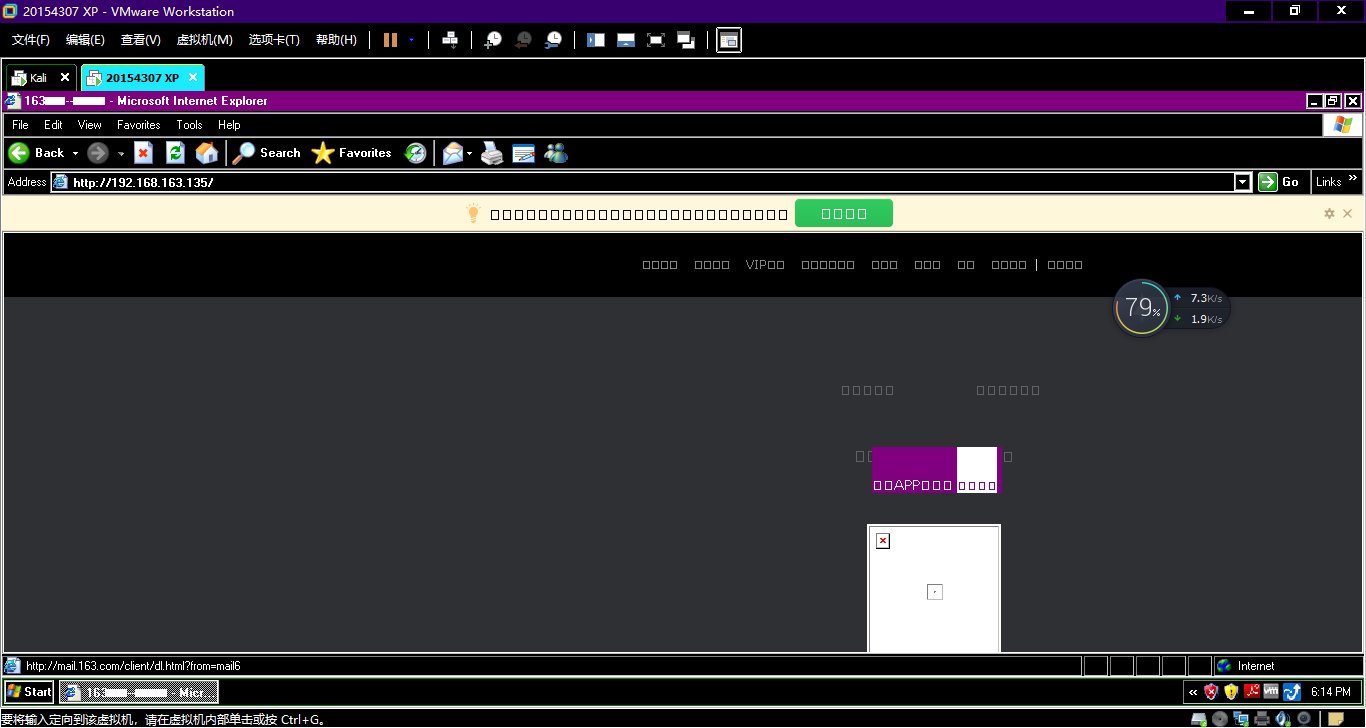Enter VMware full screen mode
Screen dimensions: 1366x728
[x=656, y=40]
